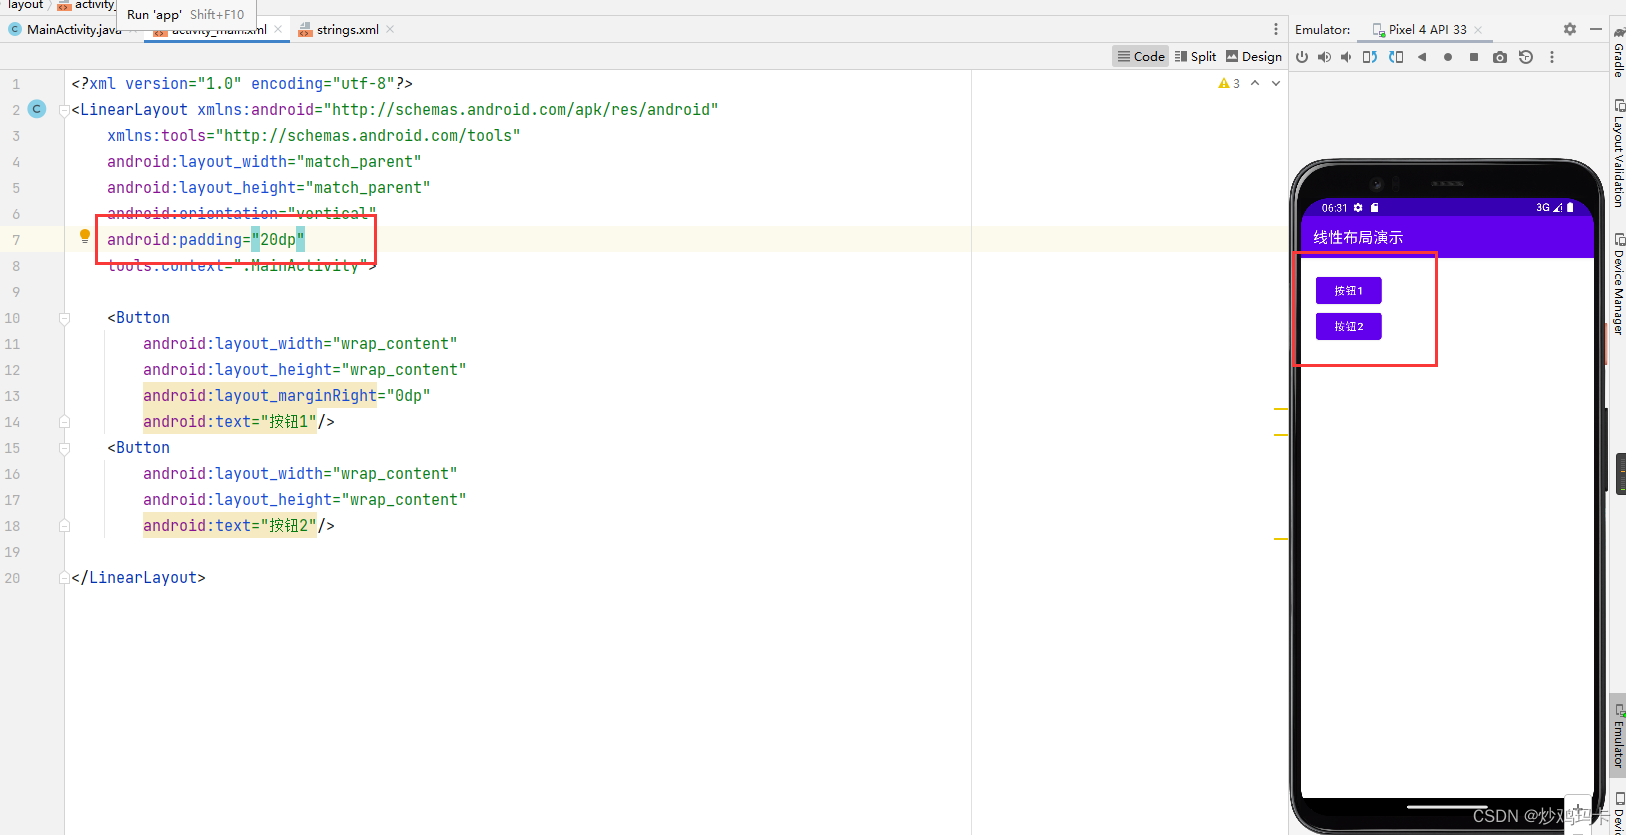Lower emulator volume with volume down icon
Screen dimensions: 1626x835
(1346, 57)
